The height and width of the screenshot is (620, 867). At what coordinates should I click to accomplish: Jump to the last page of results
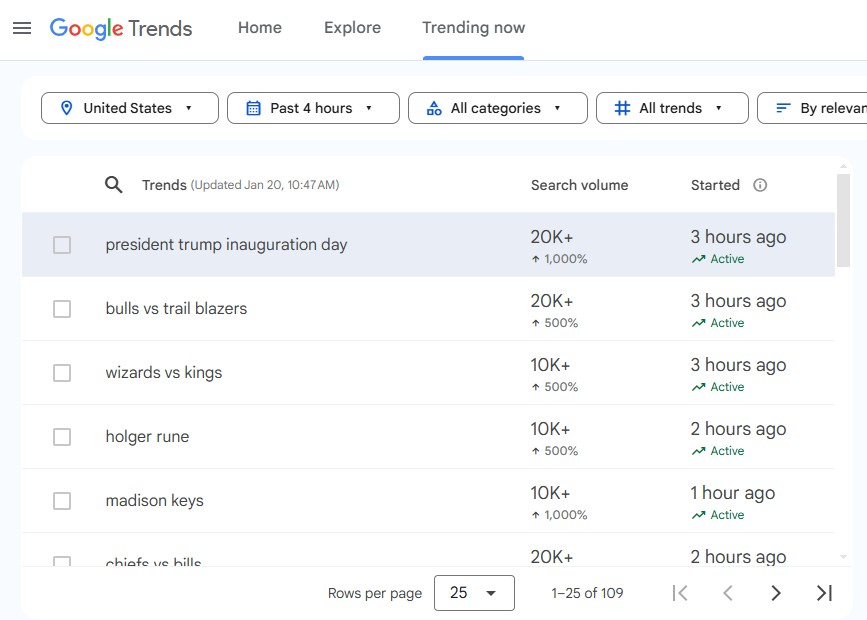824,593
